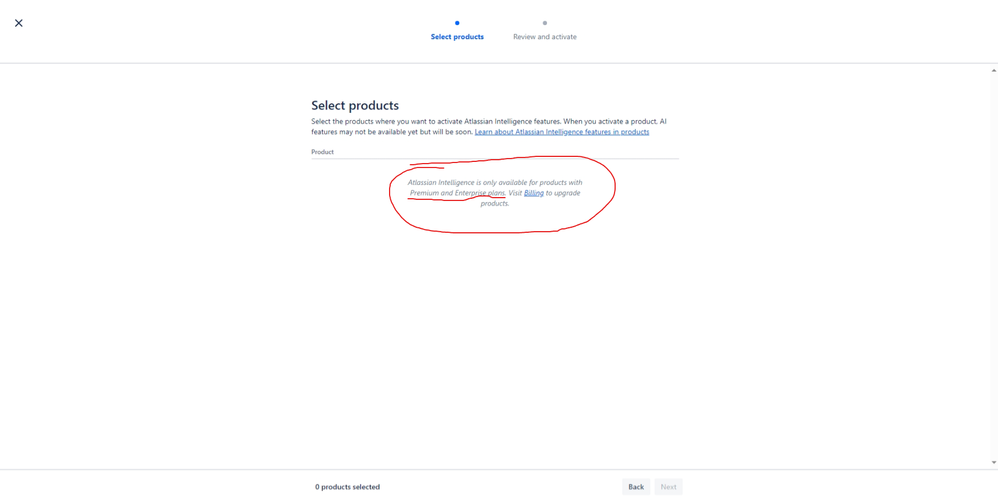Jump to the Review and activate step
This screenshot has height=503, width=998.
tap(545, 37)
